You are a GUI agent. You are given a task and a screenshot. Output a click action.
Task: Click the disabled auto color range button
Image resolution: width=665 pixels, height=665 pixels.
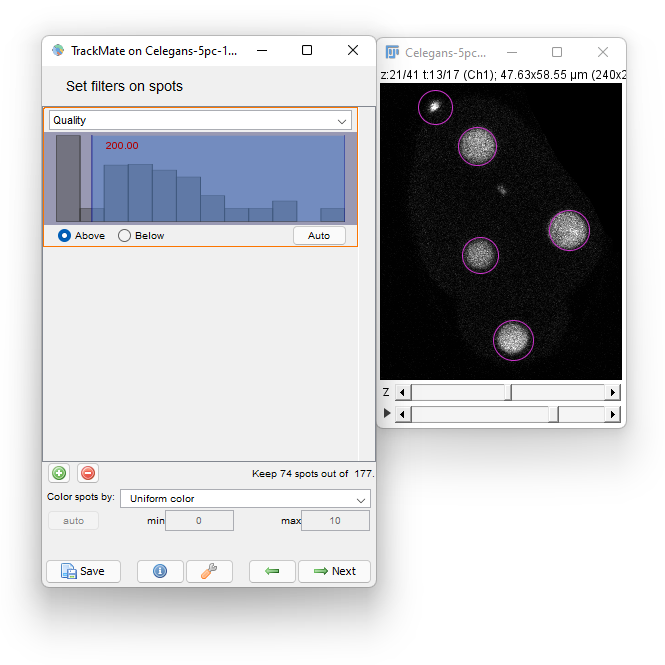[73, 521]
